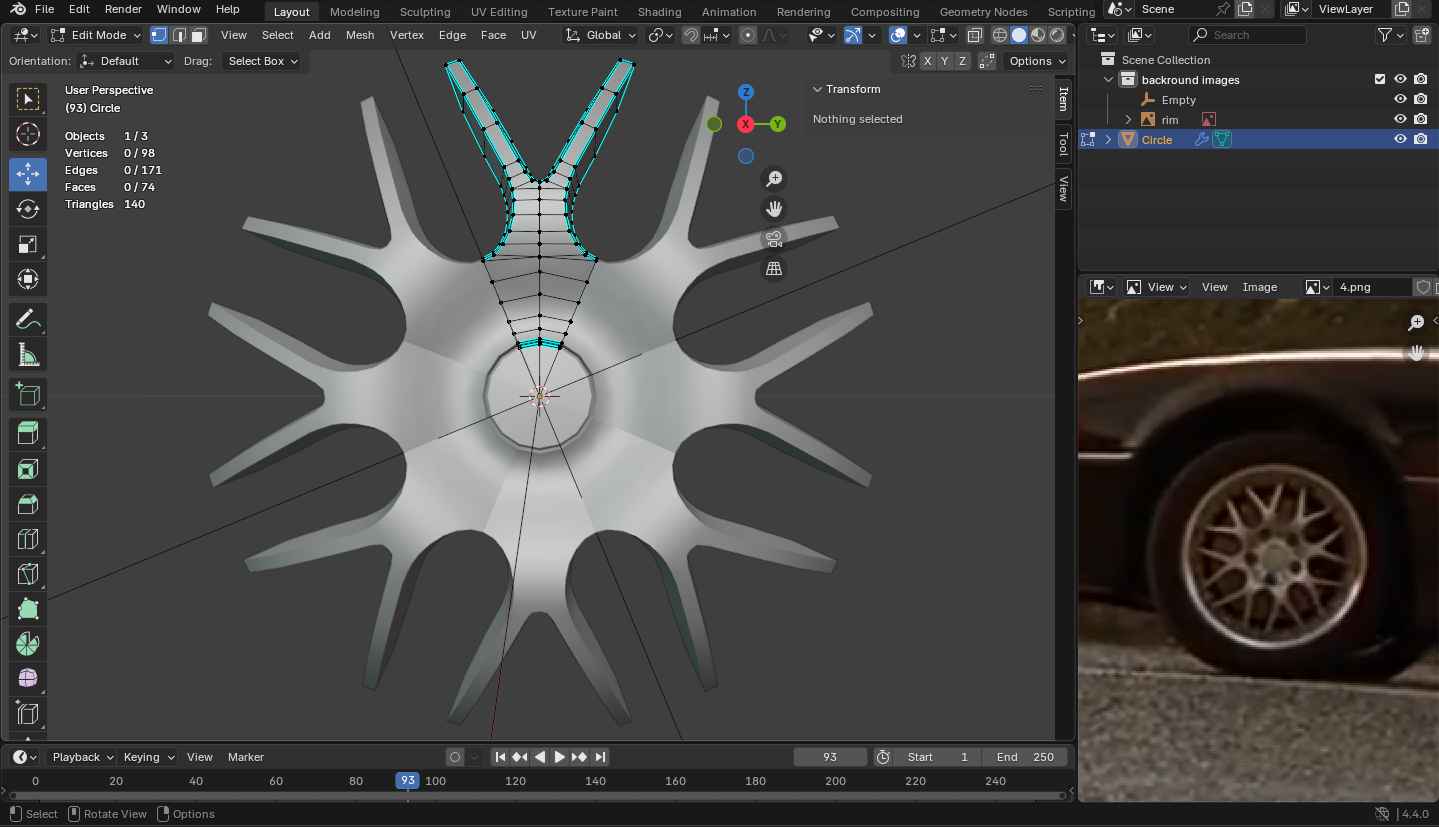Select the Move tool in left toolbar

pos(28,174)
